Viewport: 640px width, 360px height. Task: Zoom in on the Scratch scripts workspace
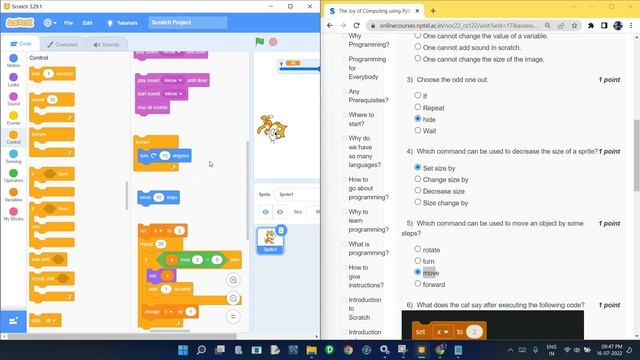pyautogui.click(x=233, y=280)
